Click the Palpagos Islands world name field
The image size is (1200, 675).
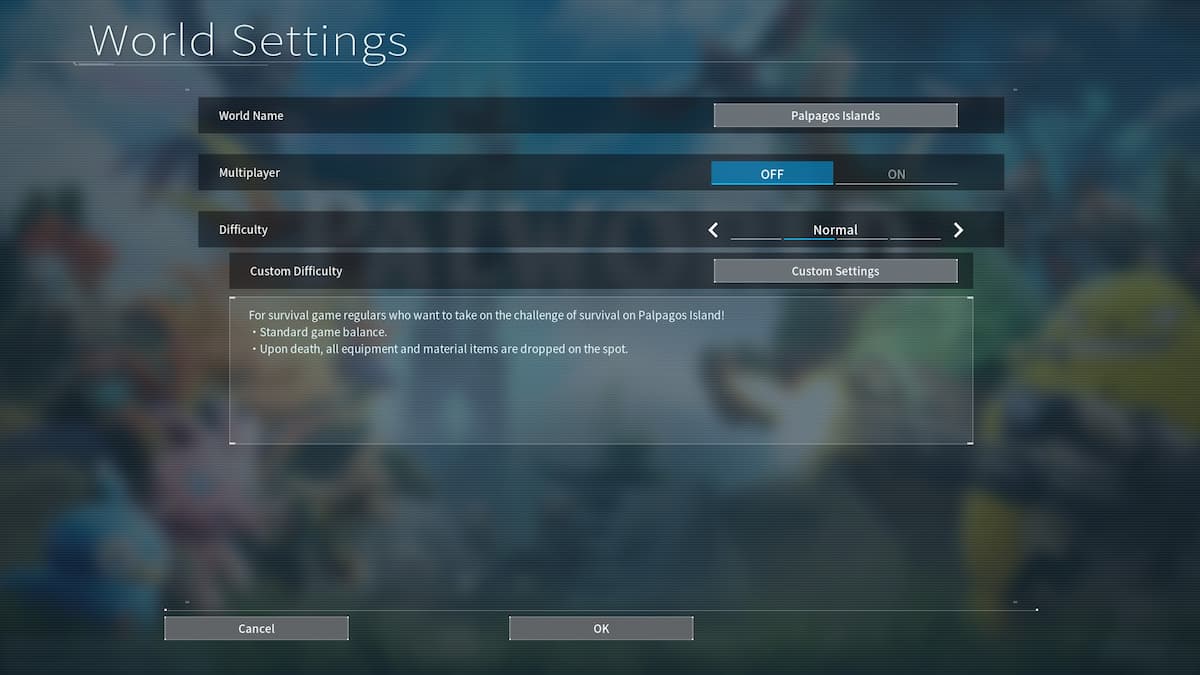click(x=835, y=114)
